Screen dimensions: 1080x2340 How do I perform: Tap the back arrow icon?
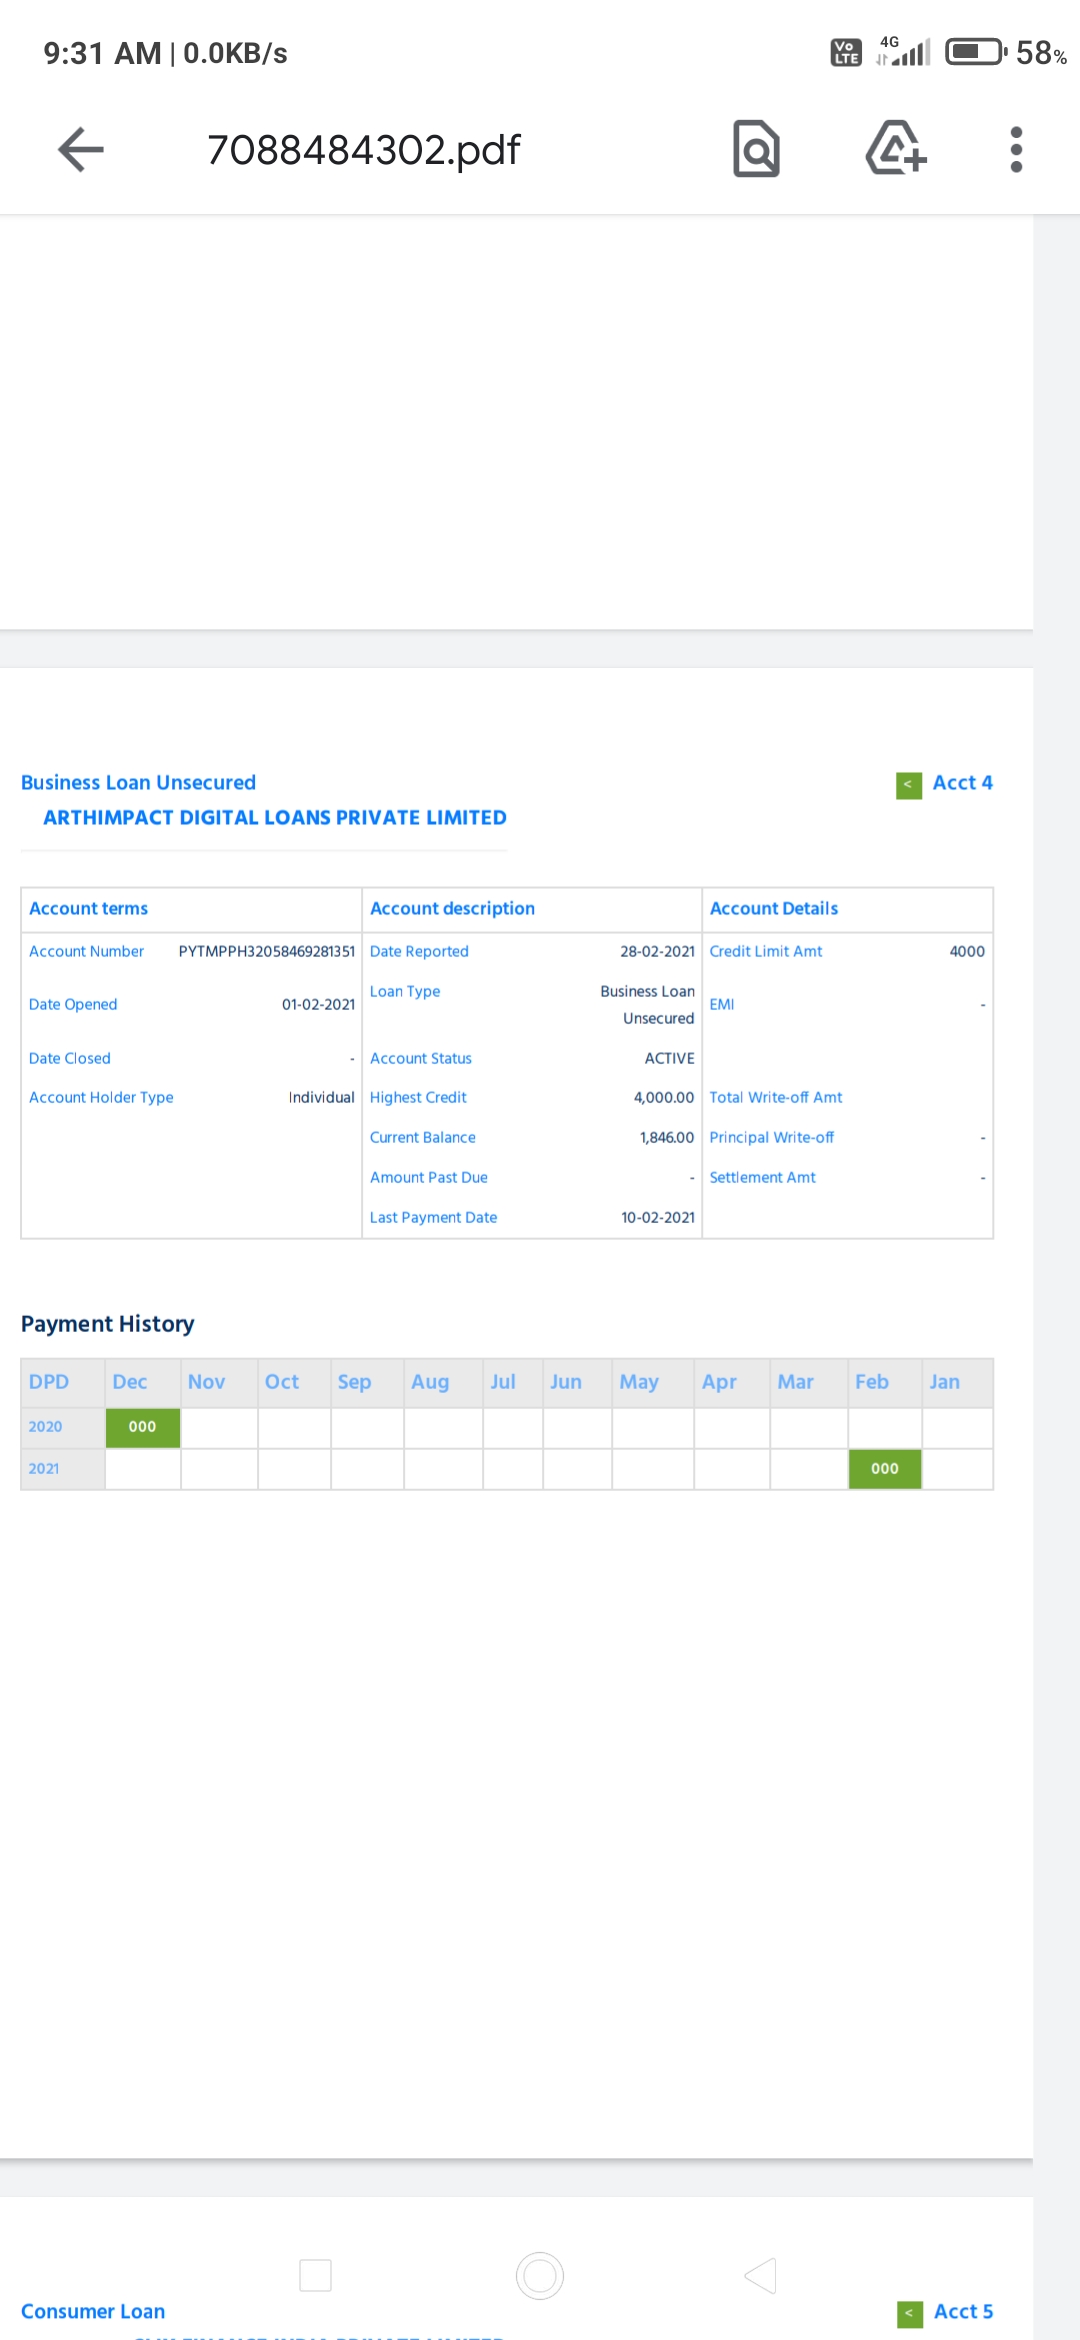[81, 150]
